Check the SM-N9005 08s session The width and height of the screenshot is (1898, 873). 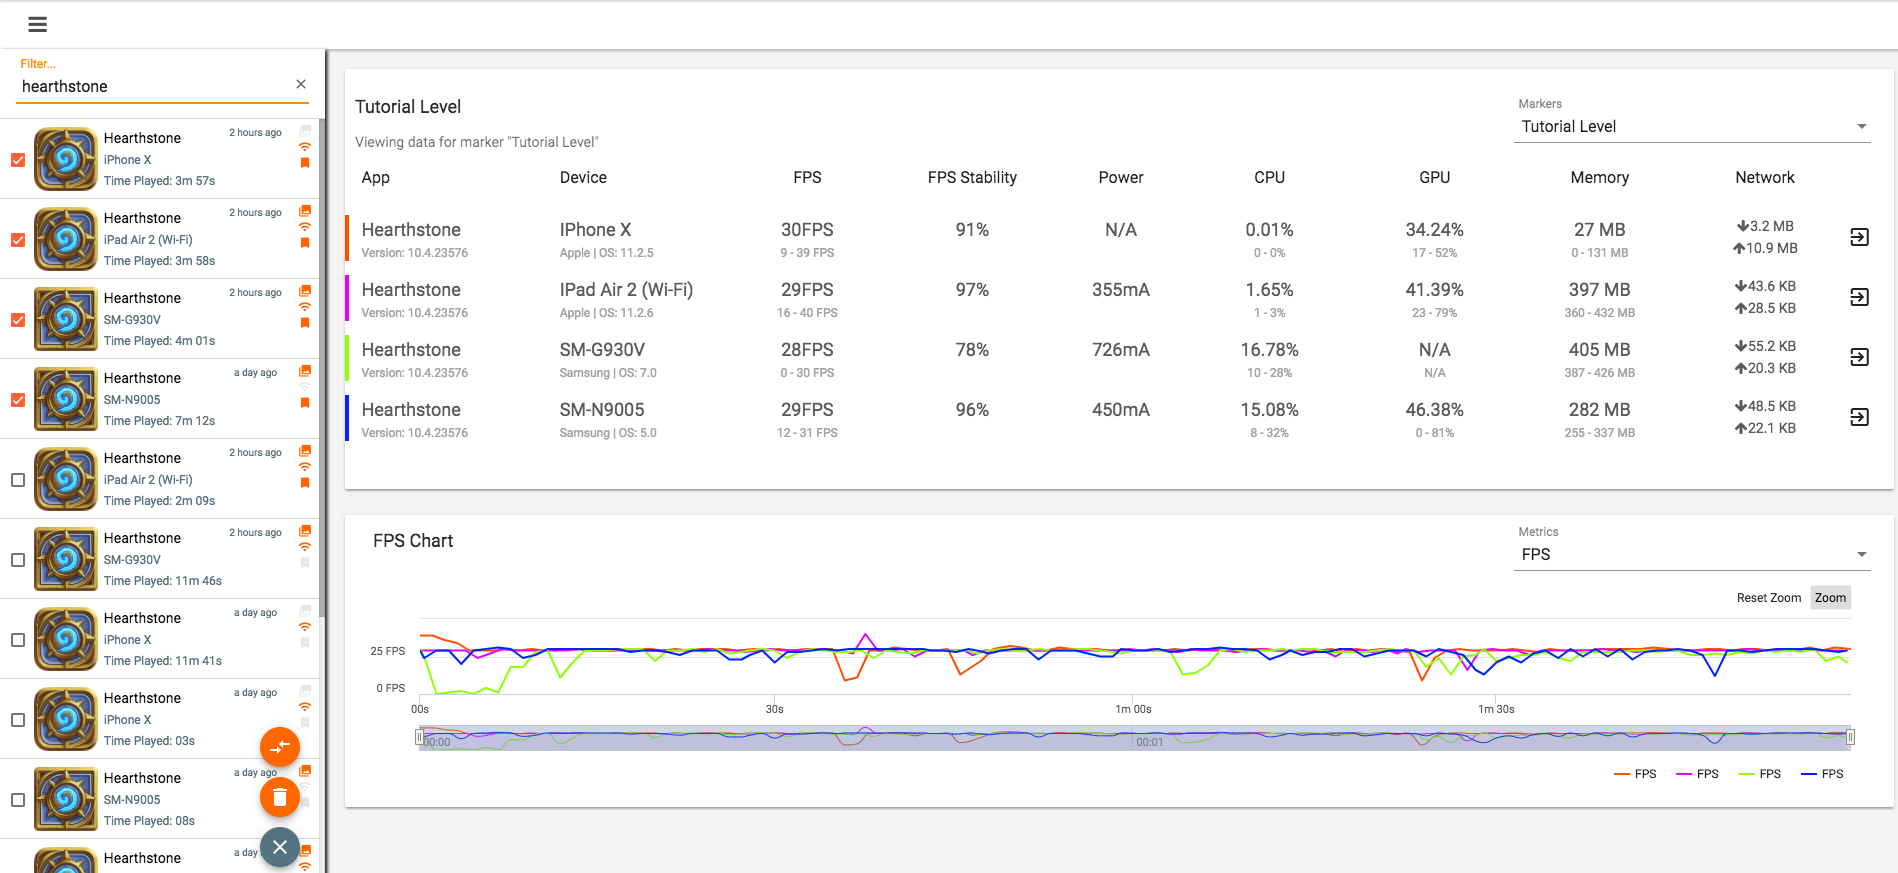coord(18,800)
